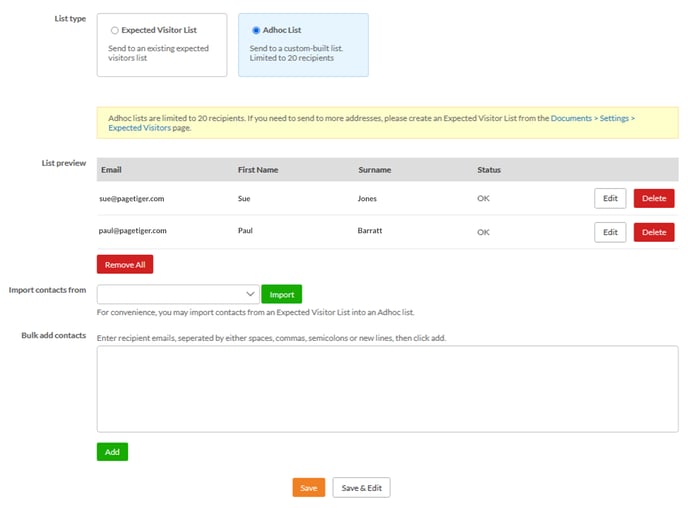Screen dimensions: 688x508
Task: Edit the sue@pagetiger.com recipient
Action: (610, 198)
